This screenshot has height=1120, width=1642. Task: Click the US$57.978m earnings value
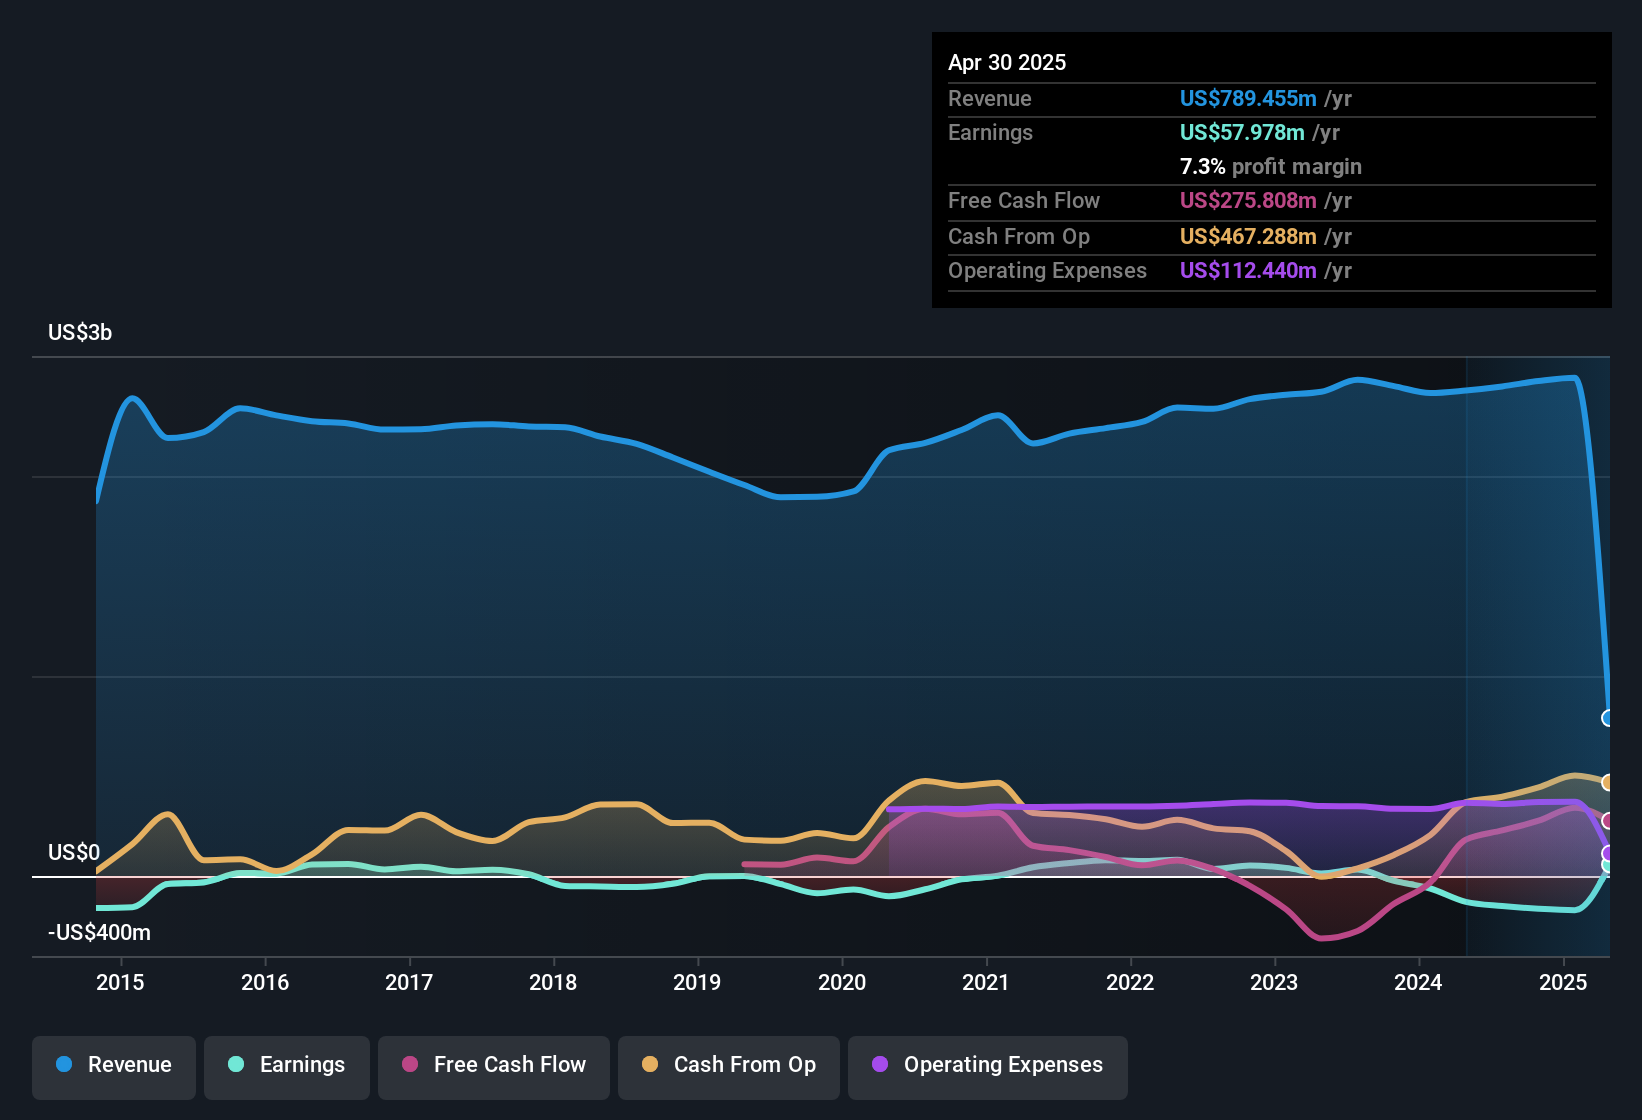coord(1242,132)
